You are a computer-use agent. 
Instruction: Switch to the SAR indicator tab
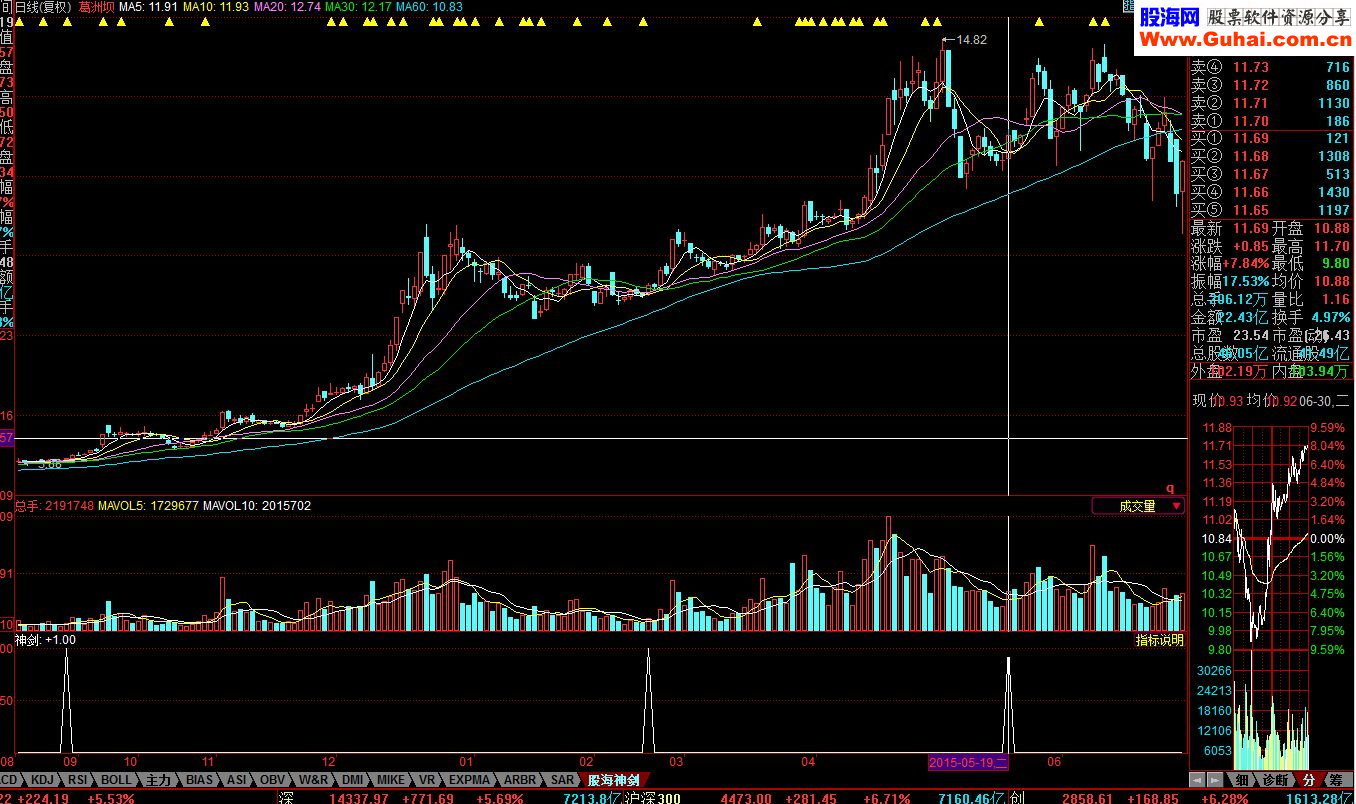(563, 779)
